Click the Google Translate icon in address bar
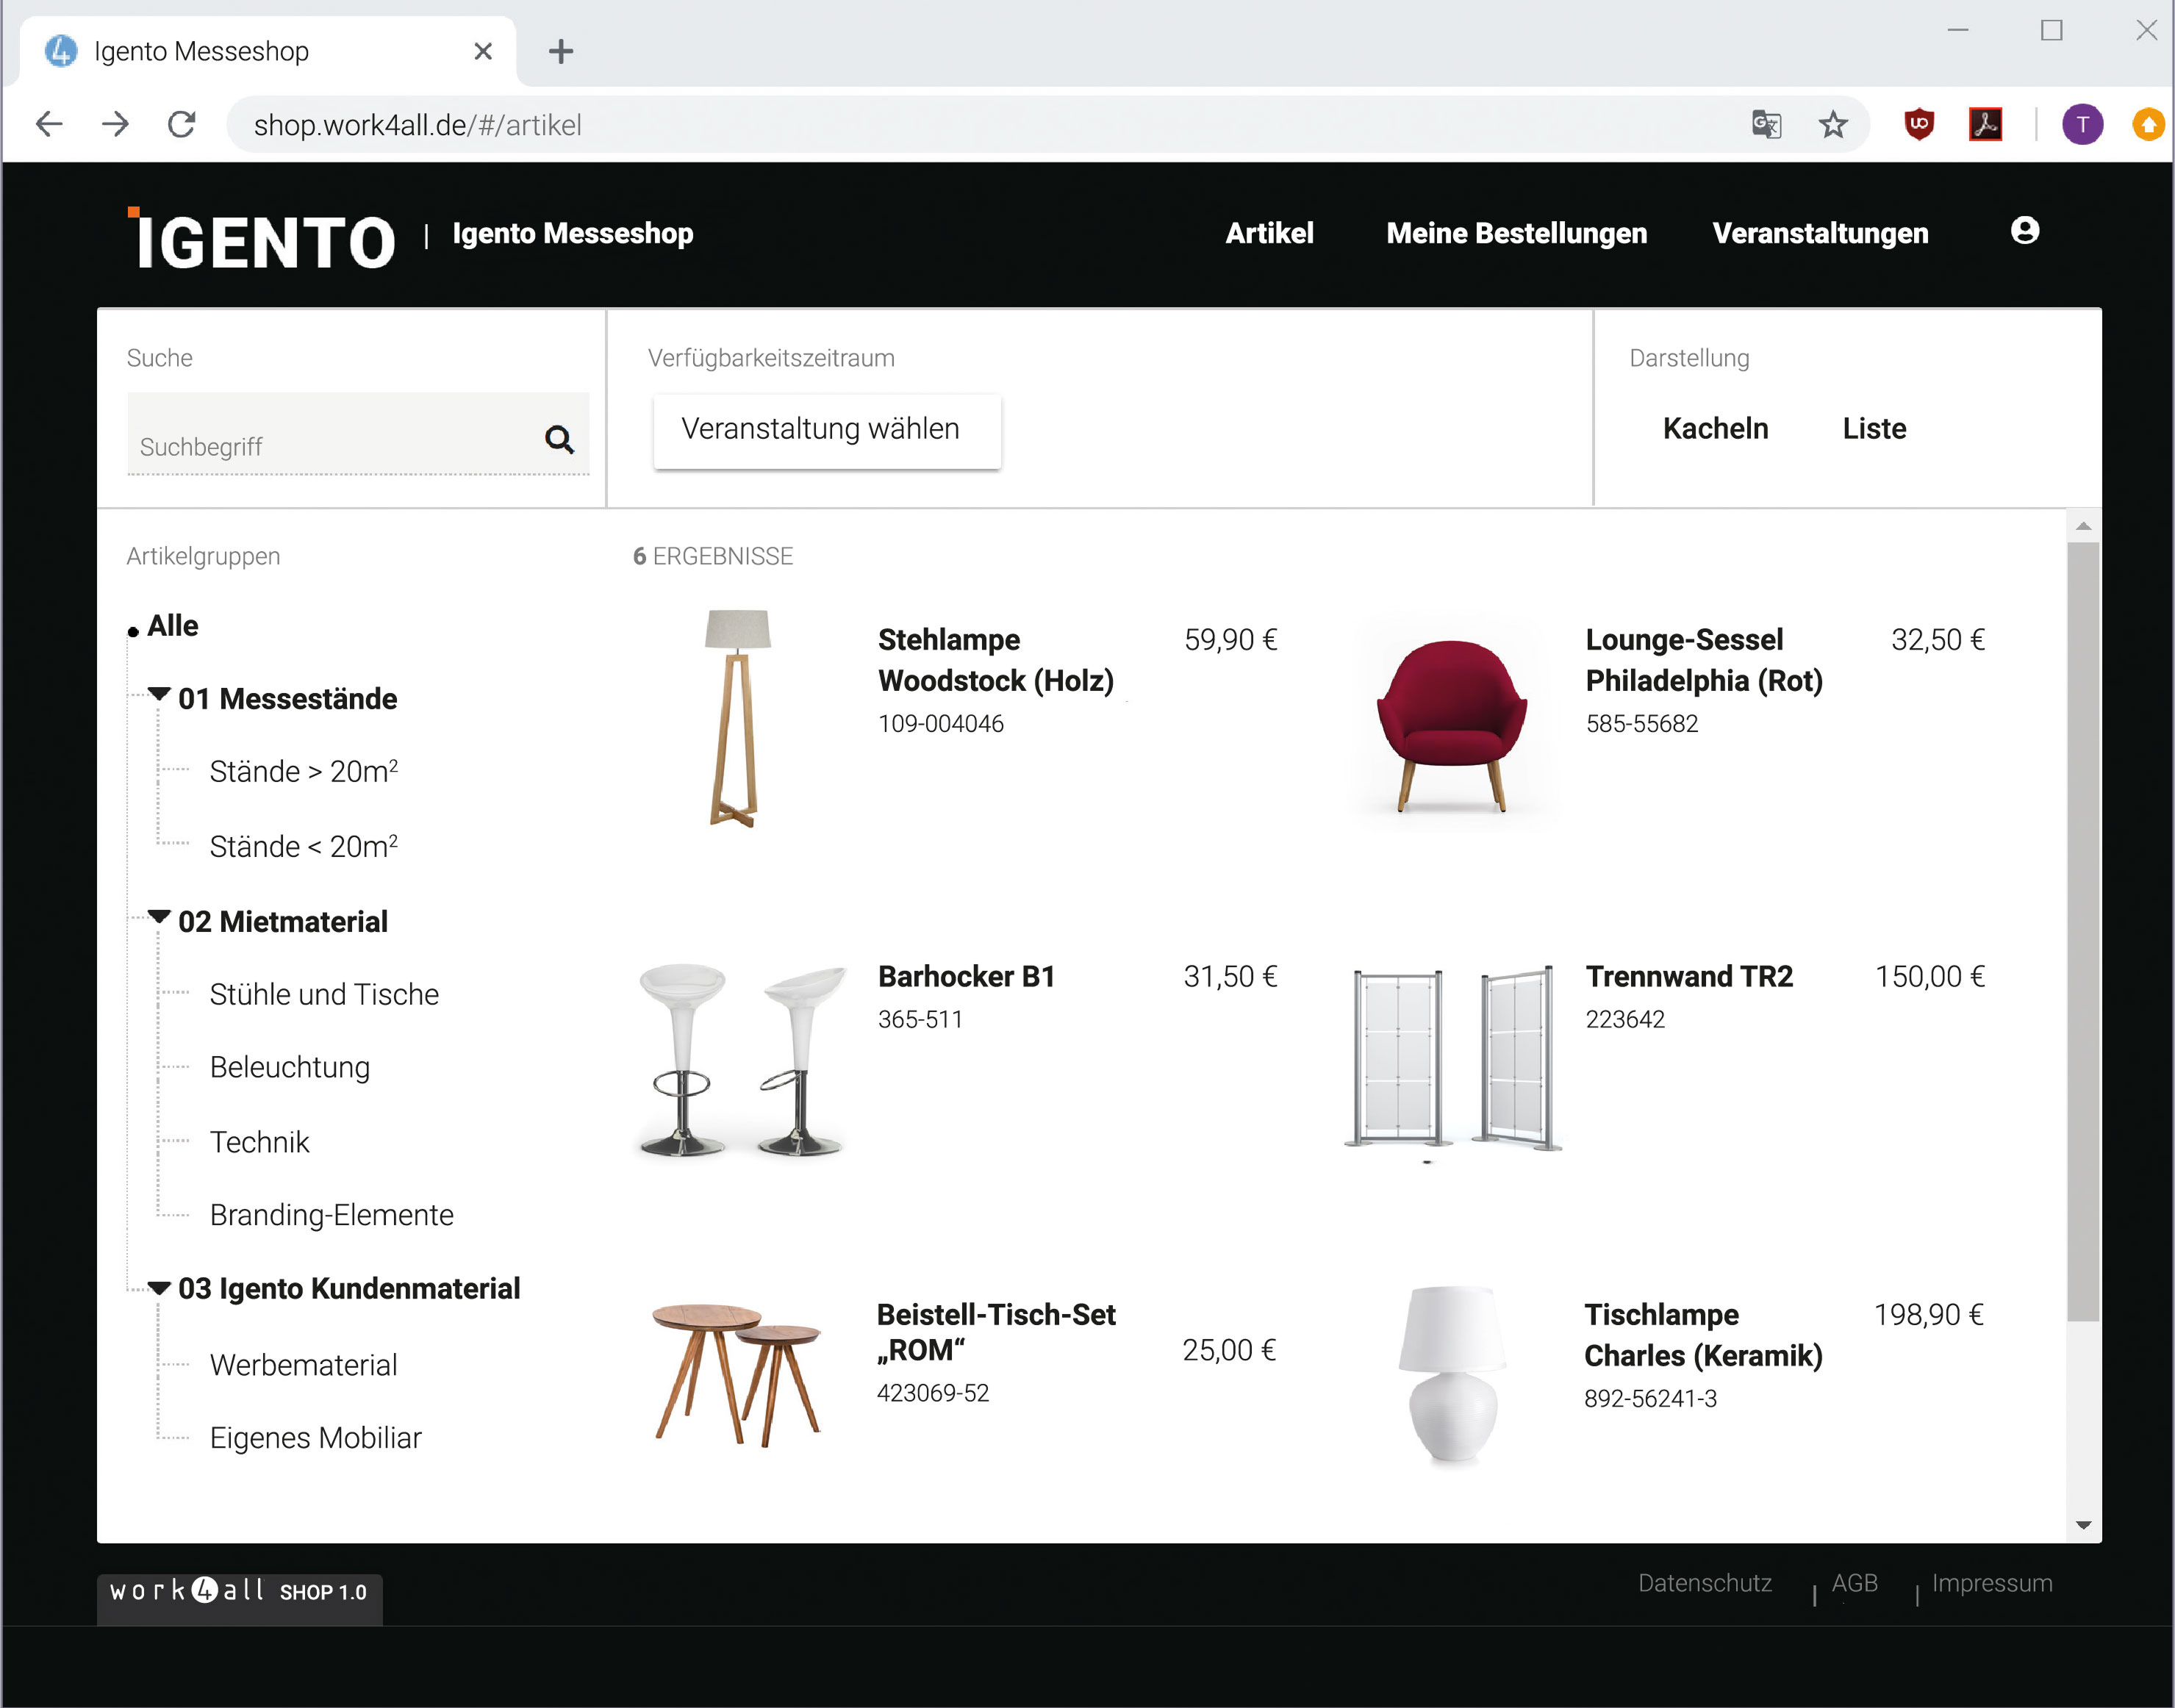The image size is (2175, 1708). (1766, 125)
